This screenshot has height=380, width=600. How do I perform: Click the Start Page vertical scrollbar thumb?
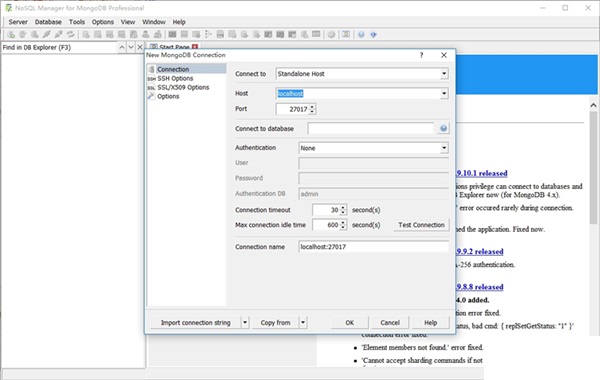[x=593, y=168]
